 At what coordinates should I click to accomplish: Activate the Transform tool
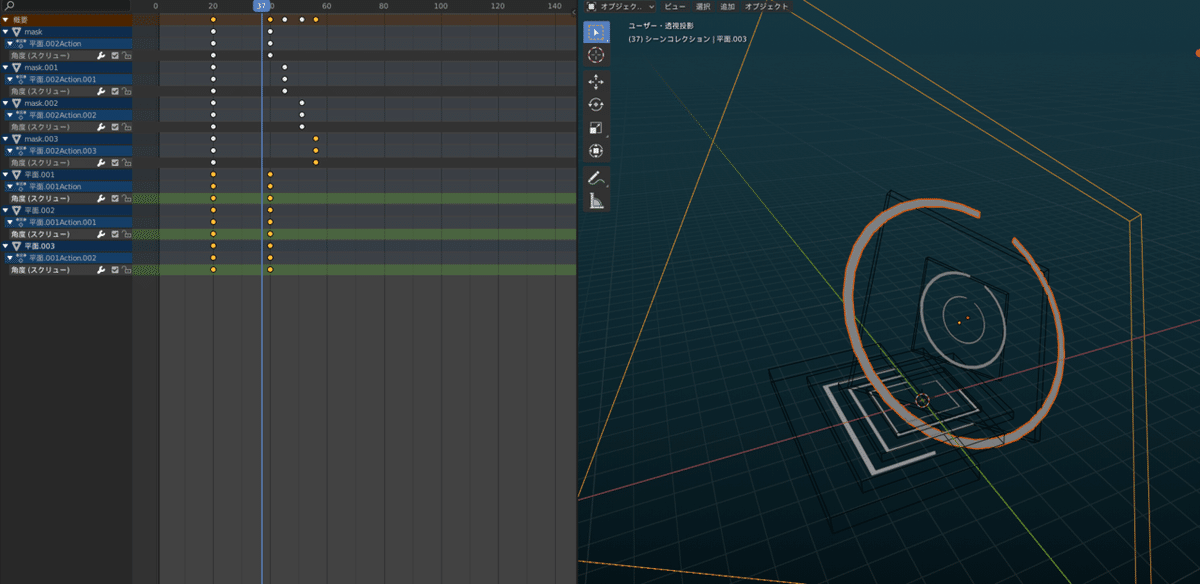coord(596,151)
